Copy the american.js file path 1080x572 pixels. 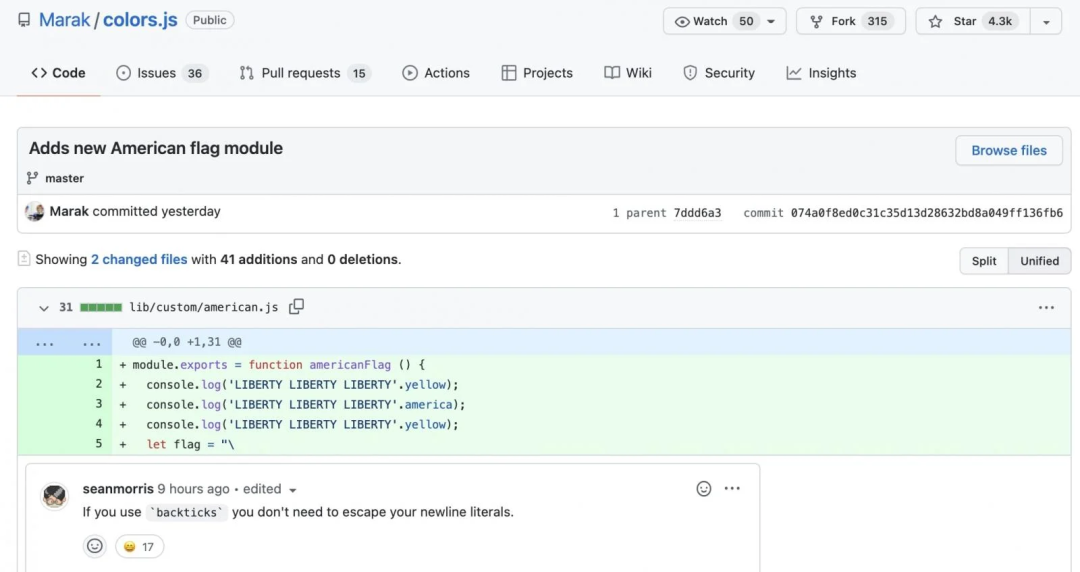pos(296,307)
